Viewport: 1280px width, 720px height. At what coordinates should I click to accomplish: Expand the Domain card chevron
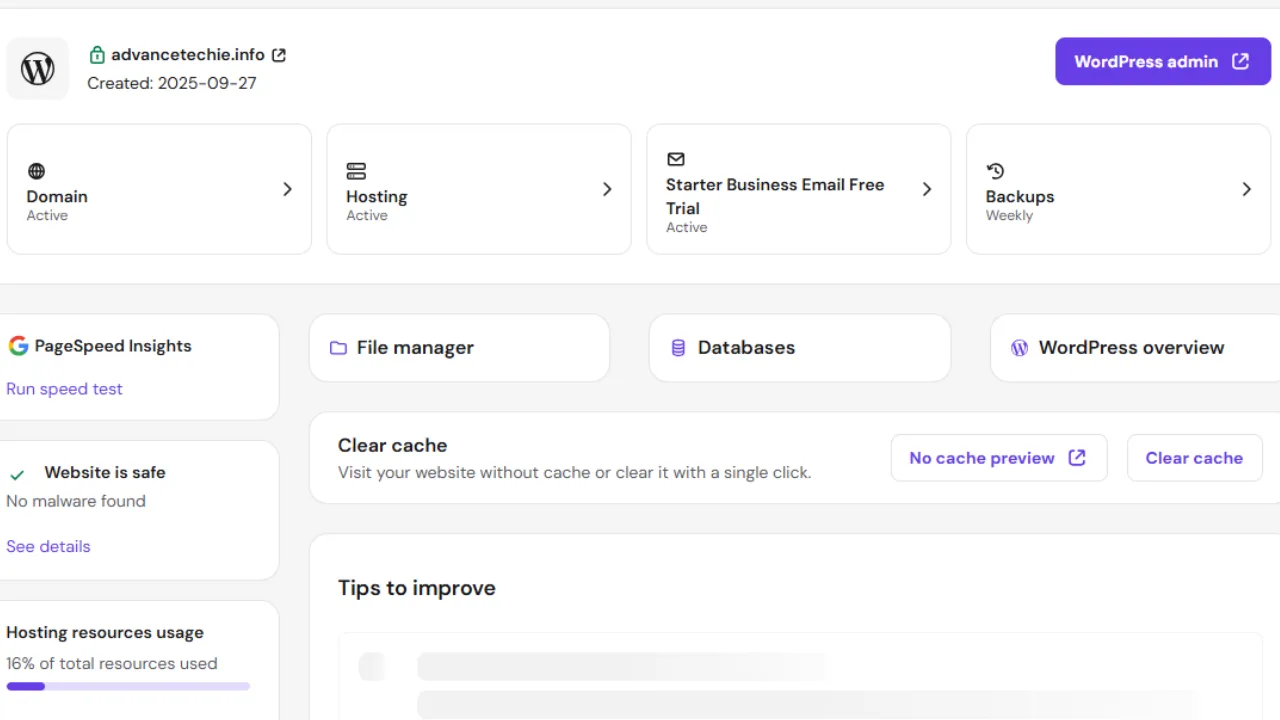point(287,189)
